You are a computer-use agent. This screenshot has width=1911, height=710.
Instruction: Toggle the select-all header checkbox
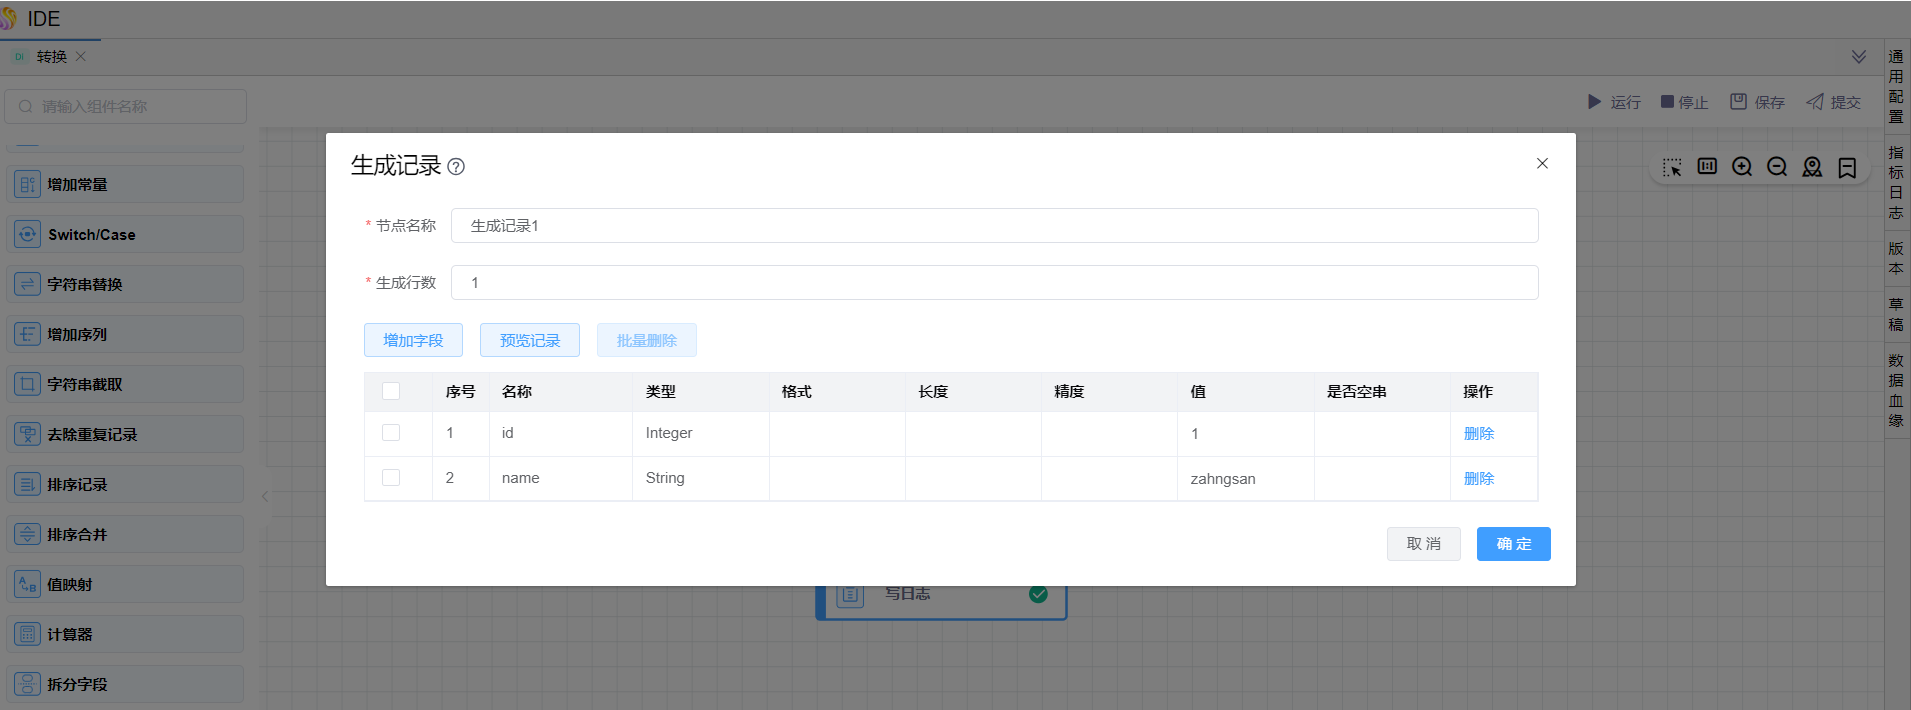(391, 391)
